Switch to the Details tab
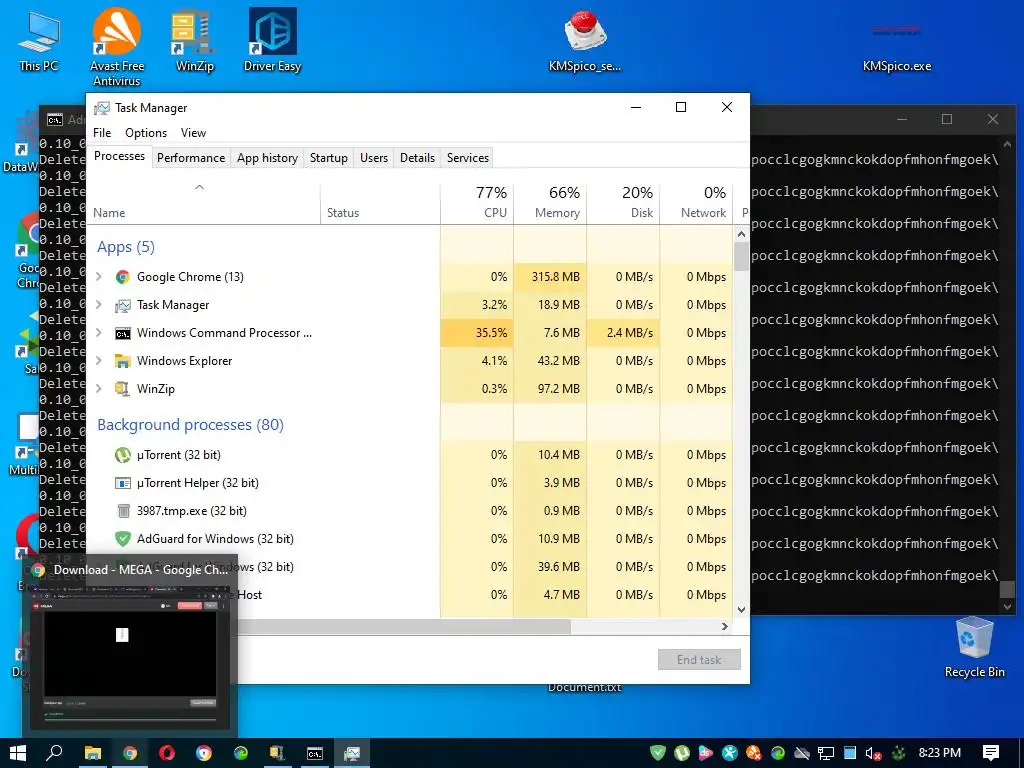 click(417, 158)
